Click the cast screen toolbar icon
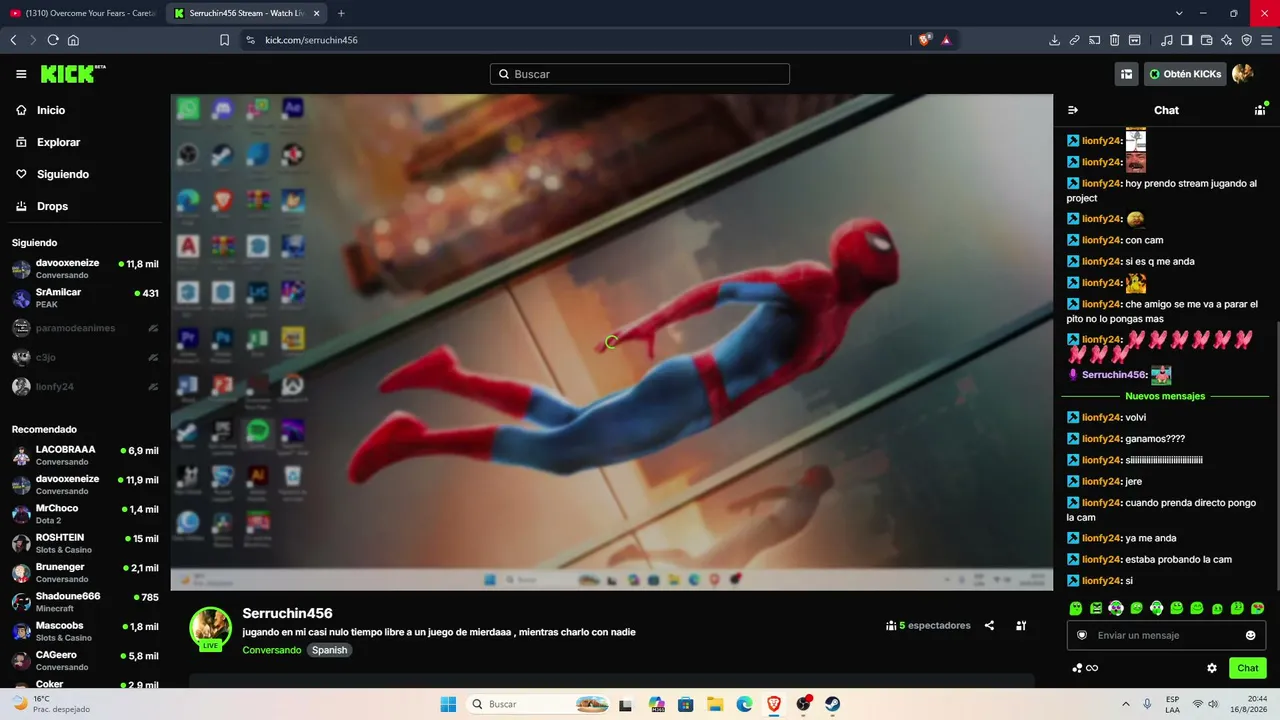The width and height of the screenshot is (1280, 720). (x=1094, y=40)
